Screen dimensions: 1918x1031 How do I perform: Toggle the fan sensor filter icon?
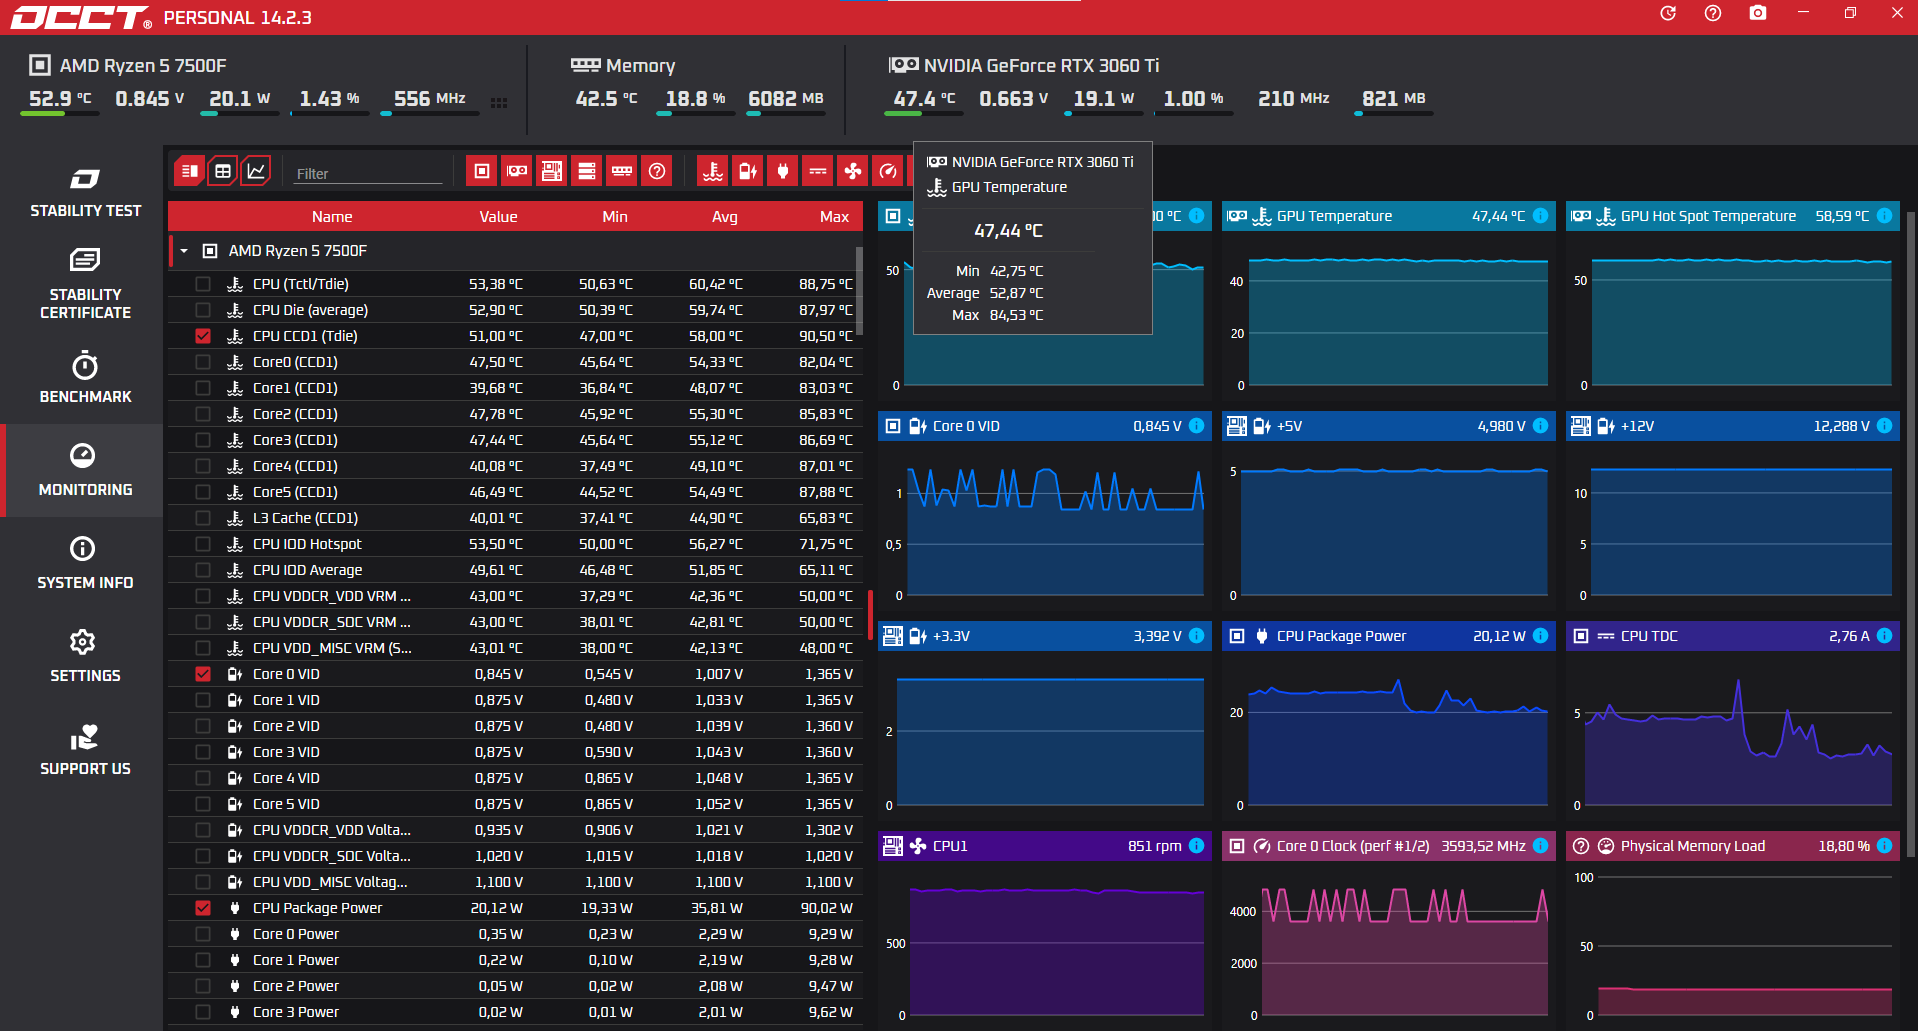[x=852, y=171]
